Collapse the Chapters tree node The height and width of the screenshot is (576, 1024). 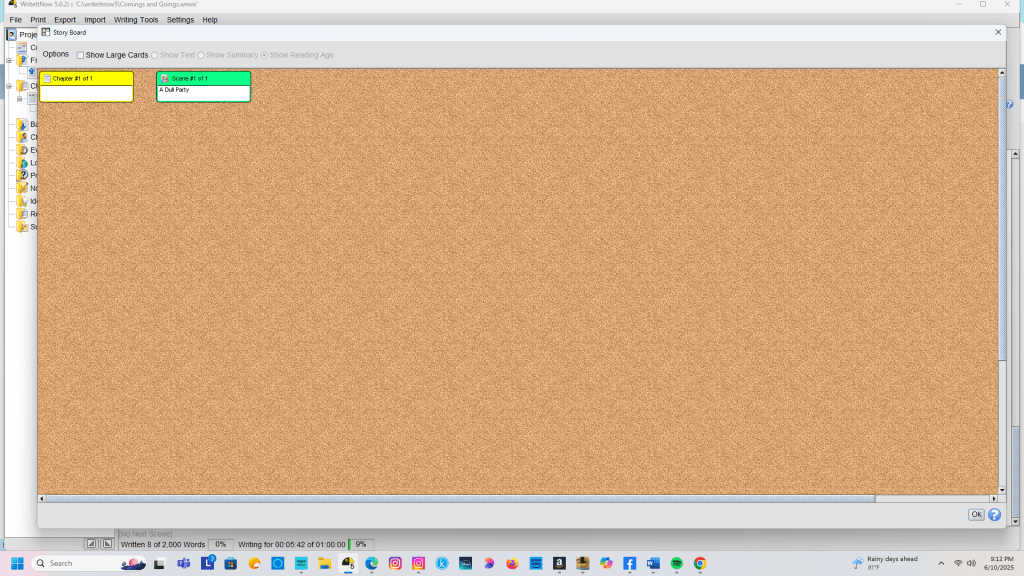[9, 86]
